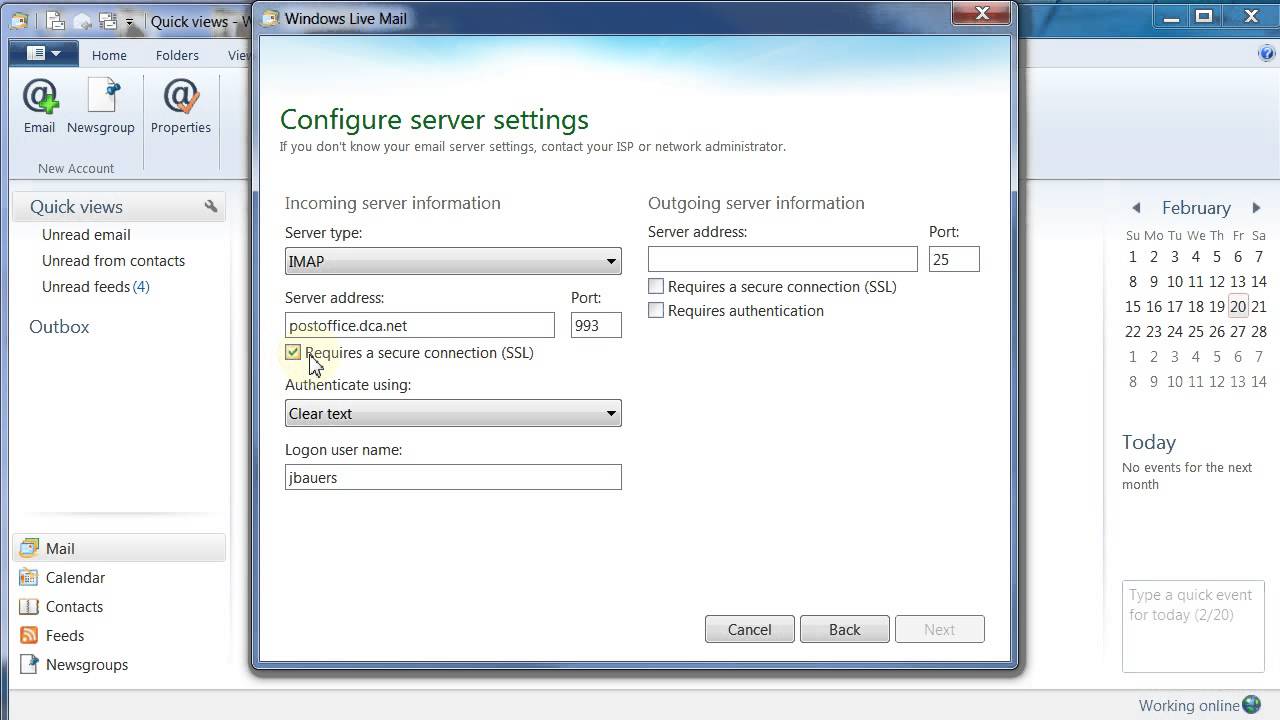The image size is (1280, 720).
Task: Open the Home ribbon tab
Action: point(109,55)
